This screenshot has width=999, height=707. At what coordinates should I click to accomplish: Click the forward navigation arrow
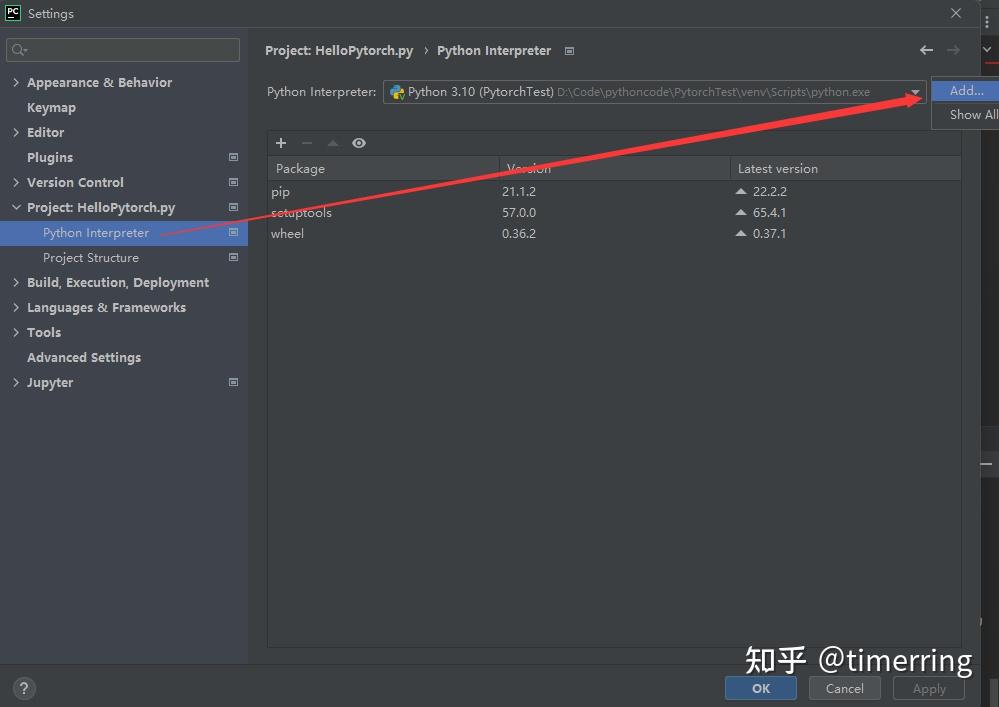pyautogui.click(x=951, y=50)
